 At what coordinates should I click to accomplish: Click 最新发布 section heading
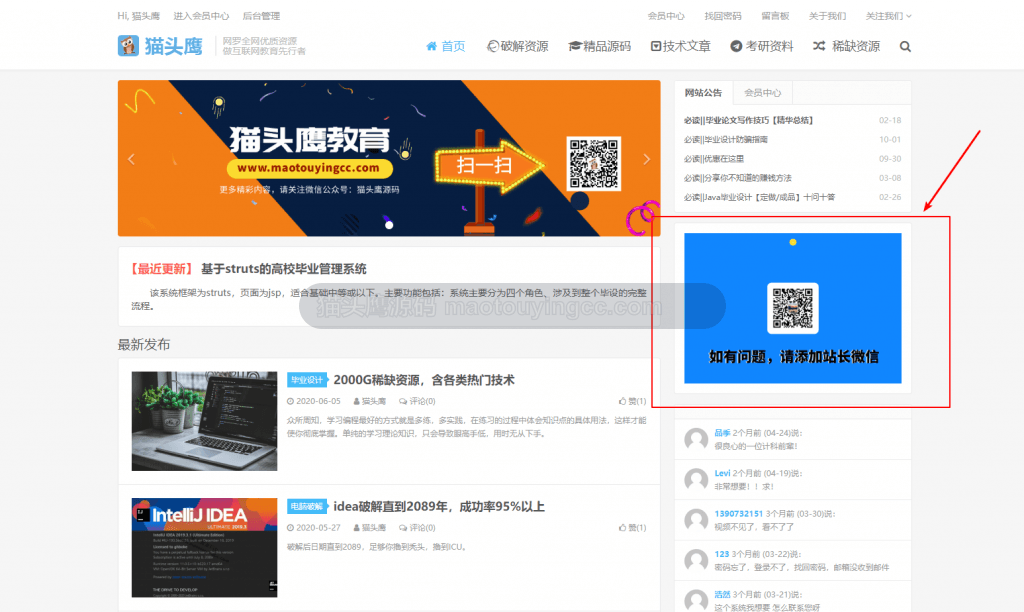point(144,345)
